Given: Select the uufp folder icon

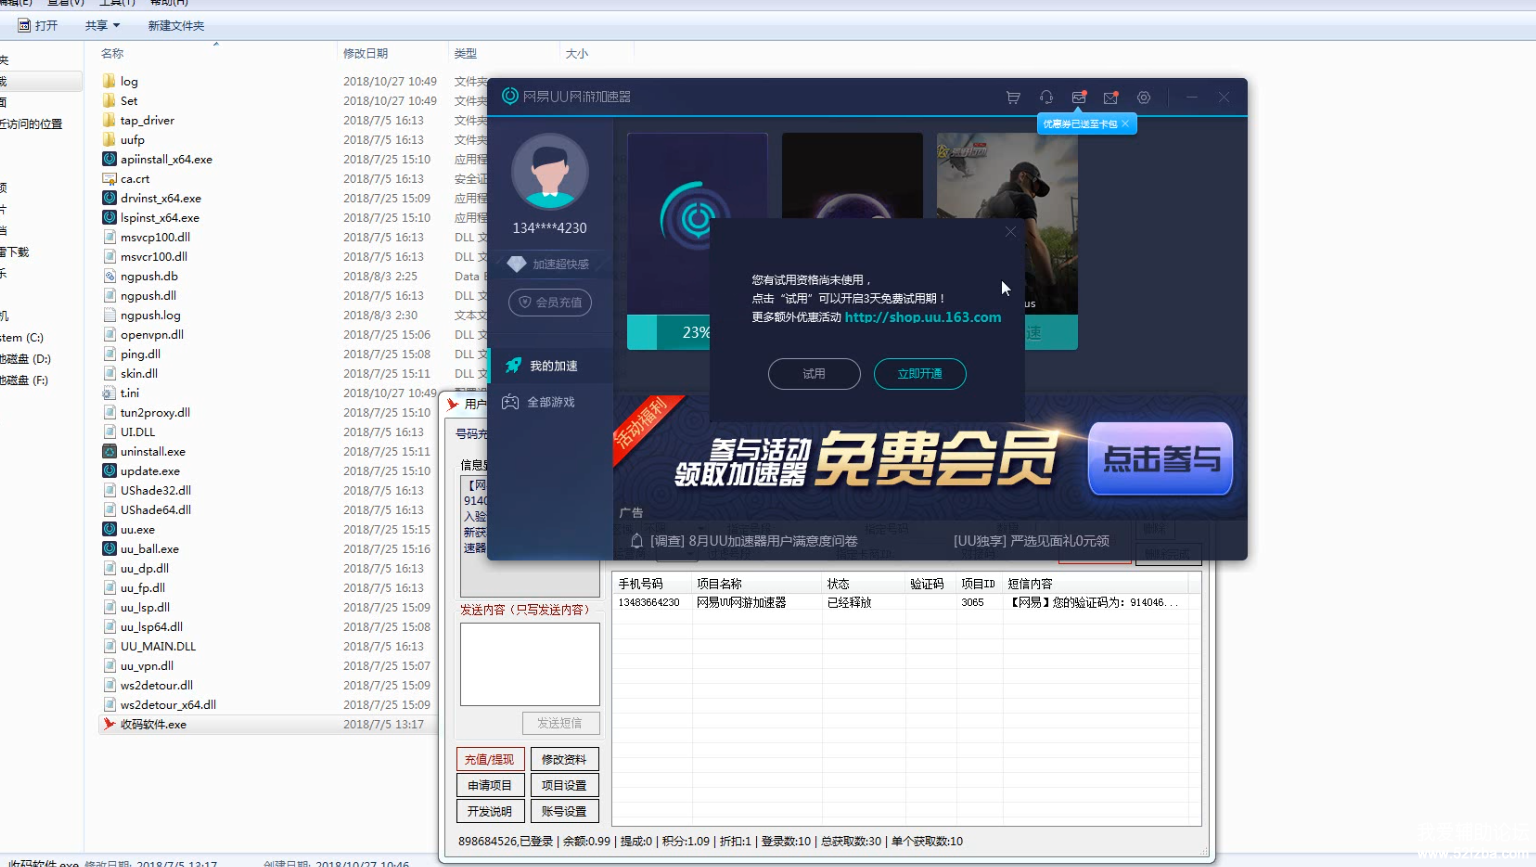Looking at the screenshot, I should (110, 140).
